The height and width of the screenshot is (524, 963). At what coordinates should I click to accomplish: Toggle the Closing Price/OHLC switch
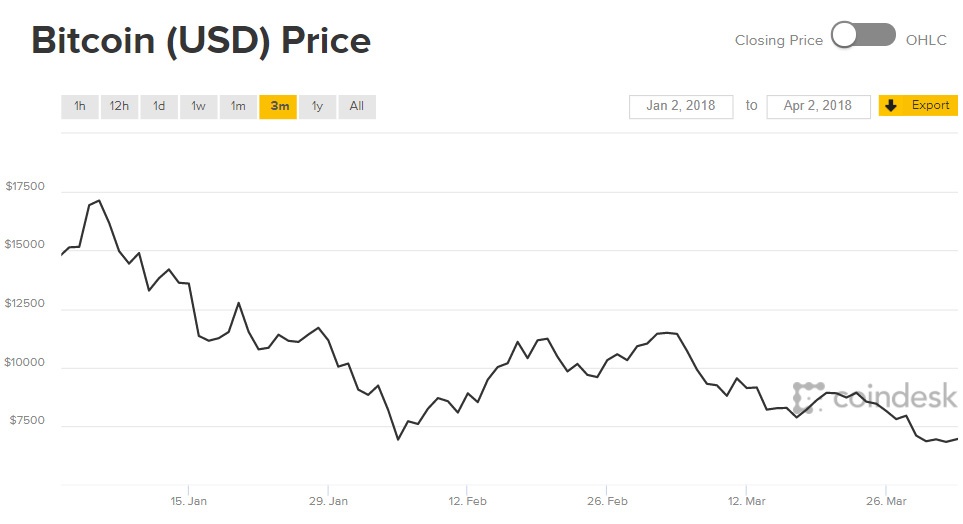863,35
